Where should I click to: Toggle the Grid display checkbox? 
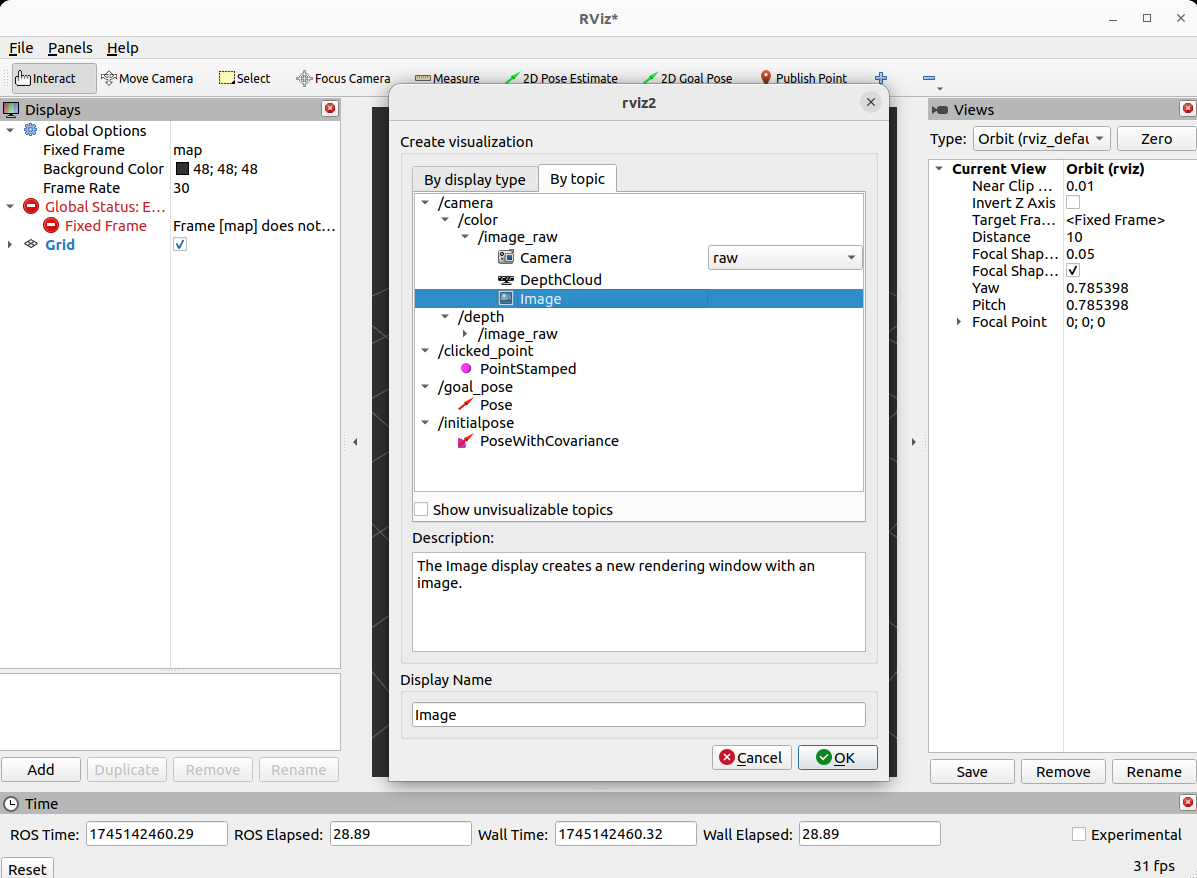180,244
